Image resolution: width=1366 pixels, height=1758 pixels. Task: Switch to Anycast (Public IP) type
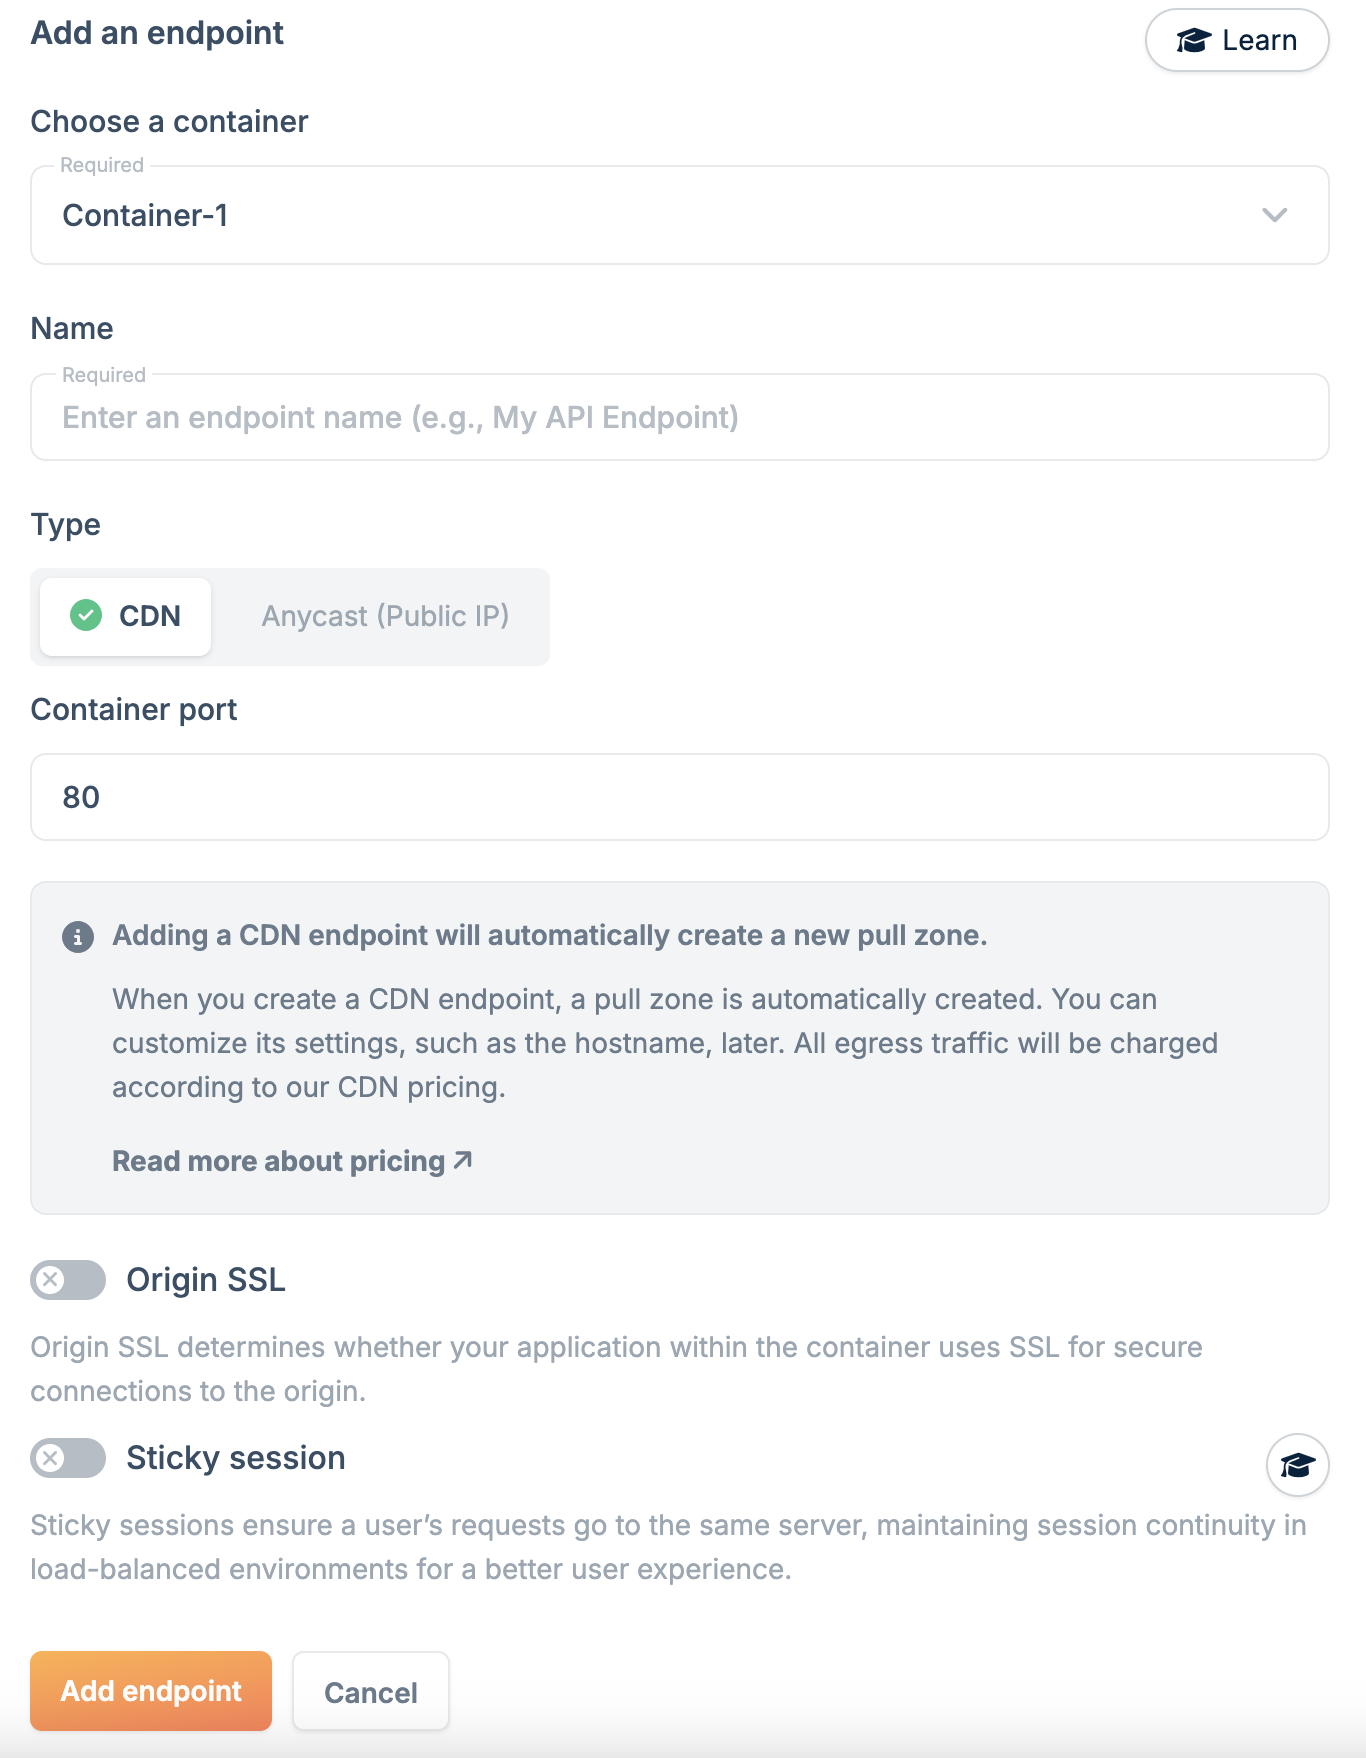coord(385,616)
